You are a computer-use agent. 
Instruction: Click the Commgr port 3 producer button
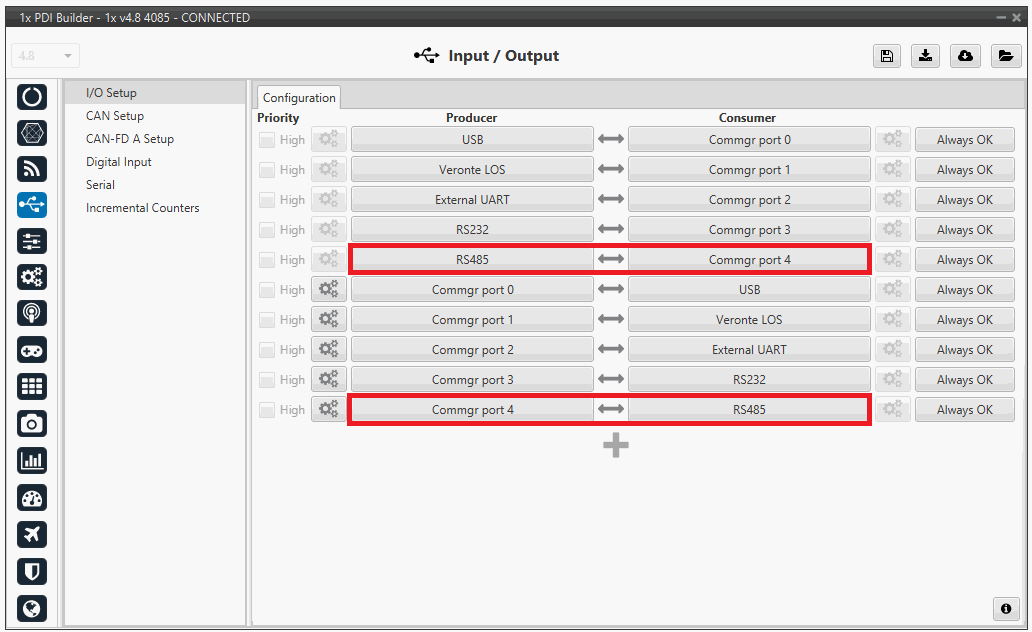(x=472, y=380)
